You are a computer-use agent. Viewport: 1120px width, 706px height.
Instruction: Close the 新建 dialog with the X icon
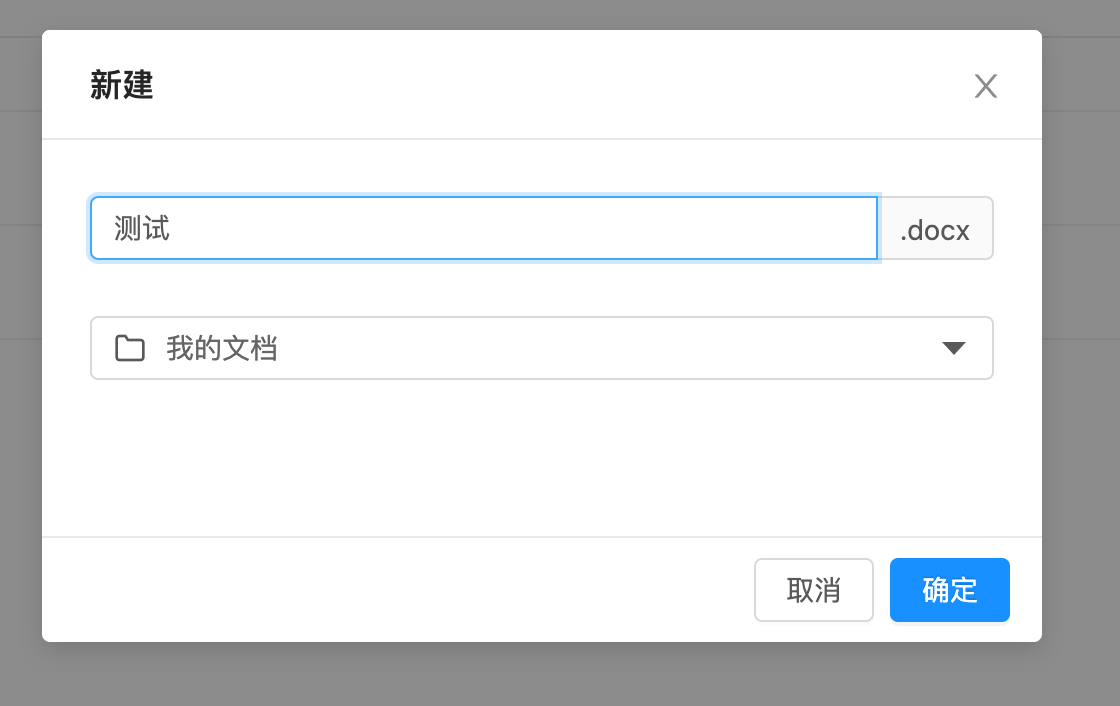point(986,87)
